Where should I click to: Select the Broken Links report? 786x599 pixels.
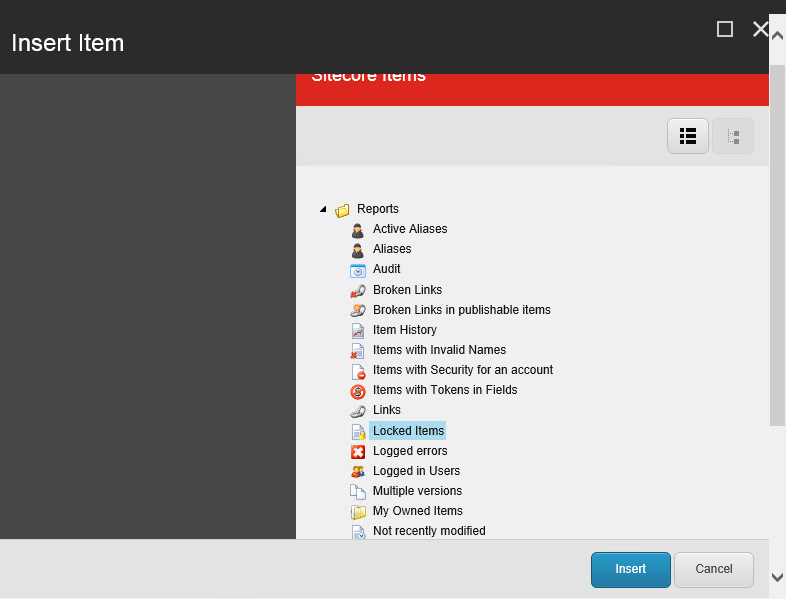click(x=408, y=290)
